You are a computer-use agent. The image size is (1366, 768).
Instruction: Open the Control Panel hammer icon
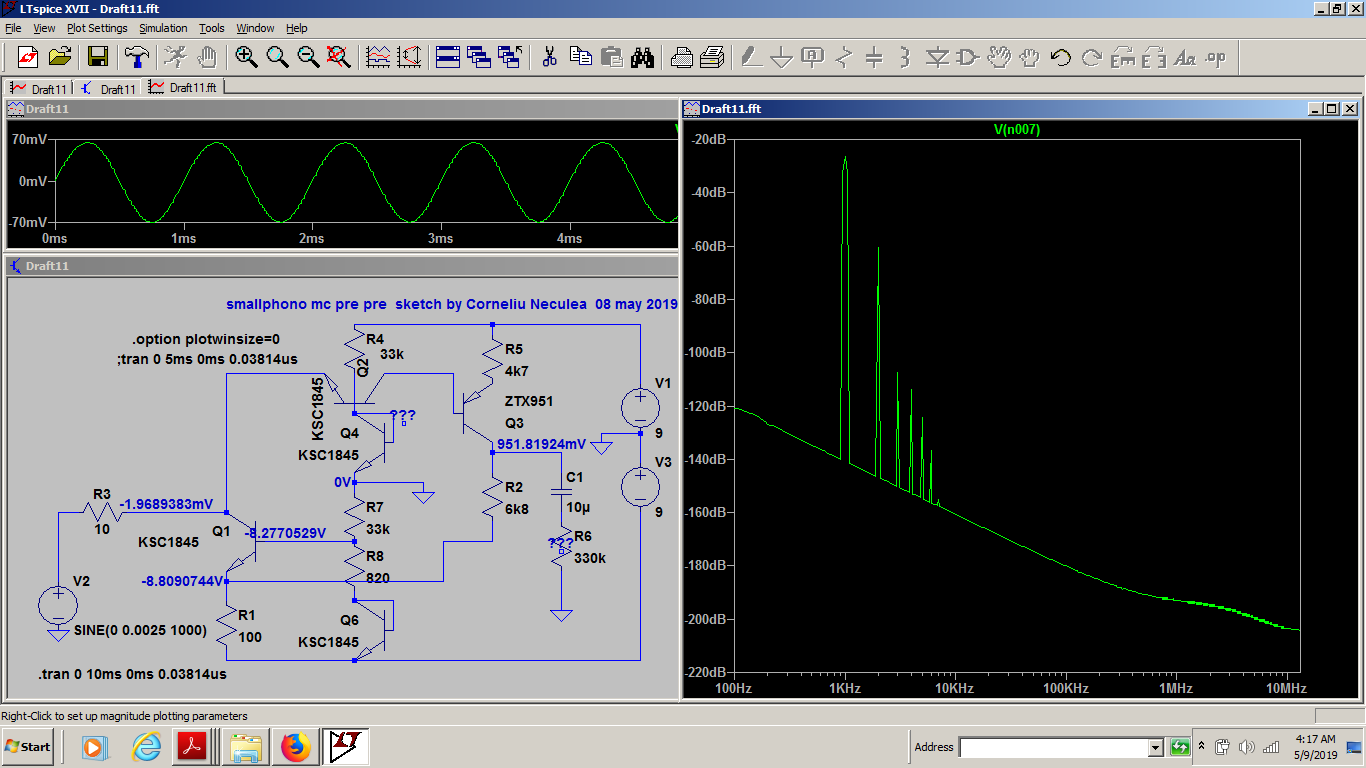click(137, 57)
